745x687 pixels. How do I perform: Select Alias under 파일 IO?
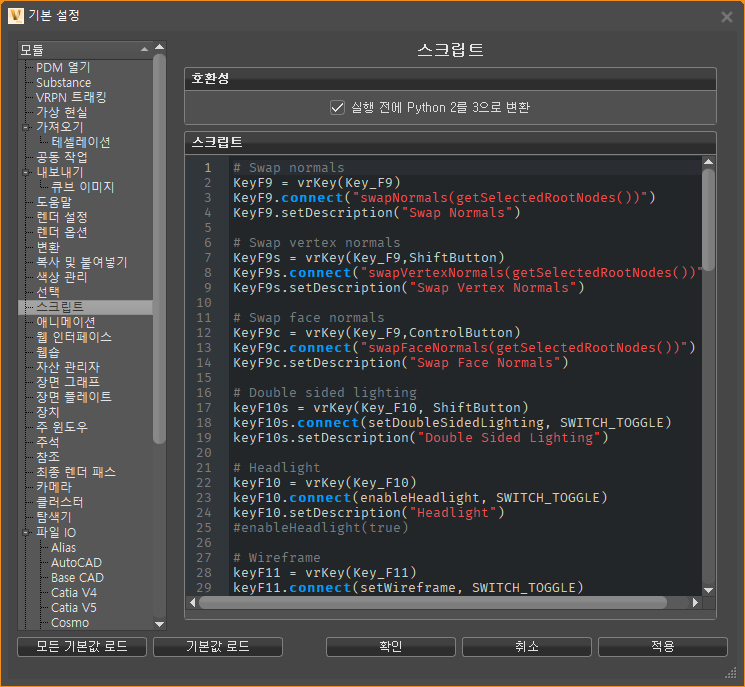tap(64, 548)
